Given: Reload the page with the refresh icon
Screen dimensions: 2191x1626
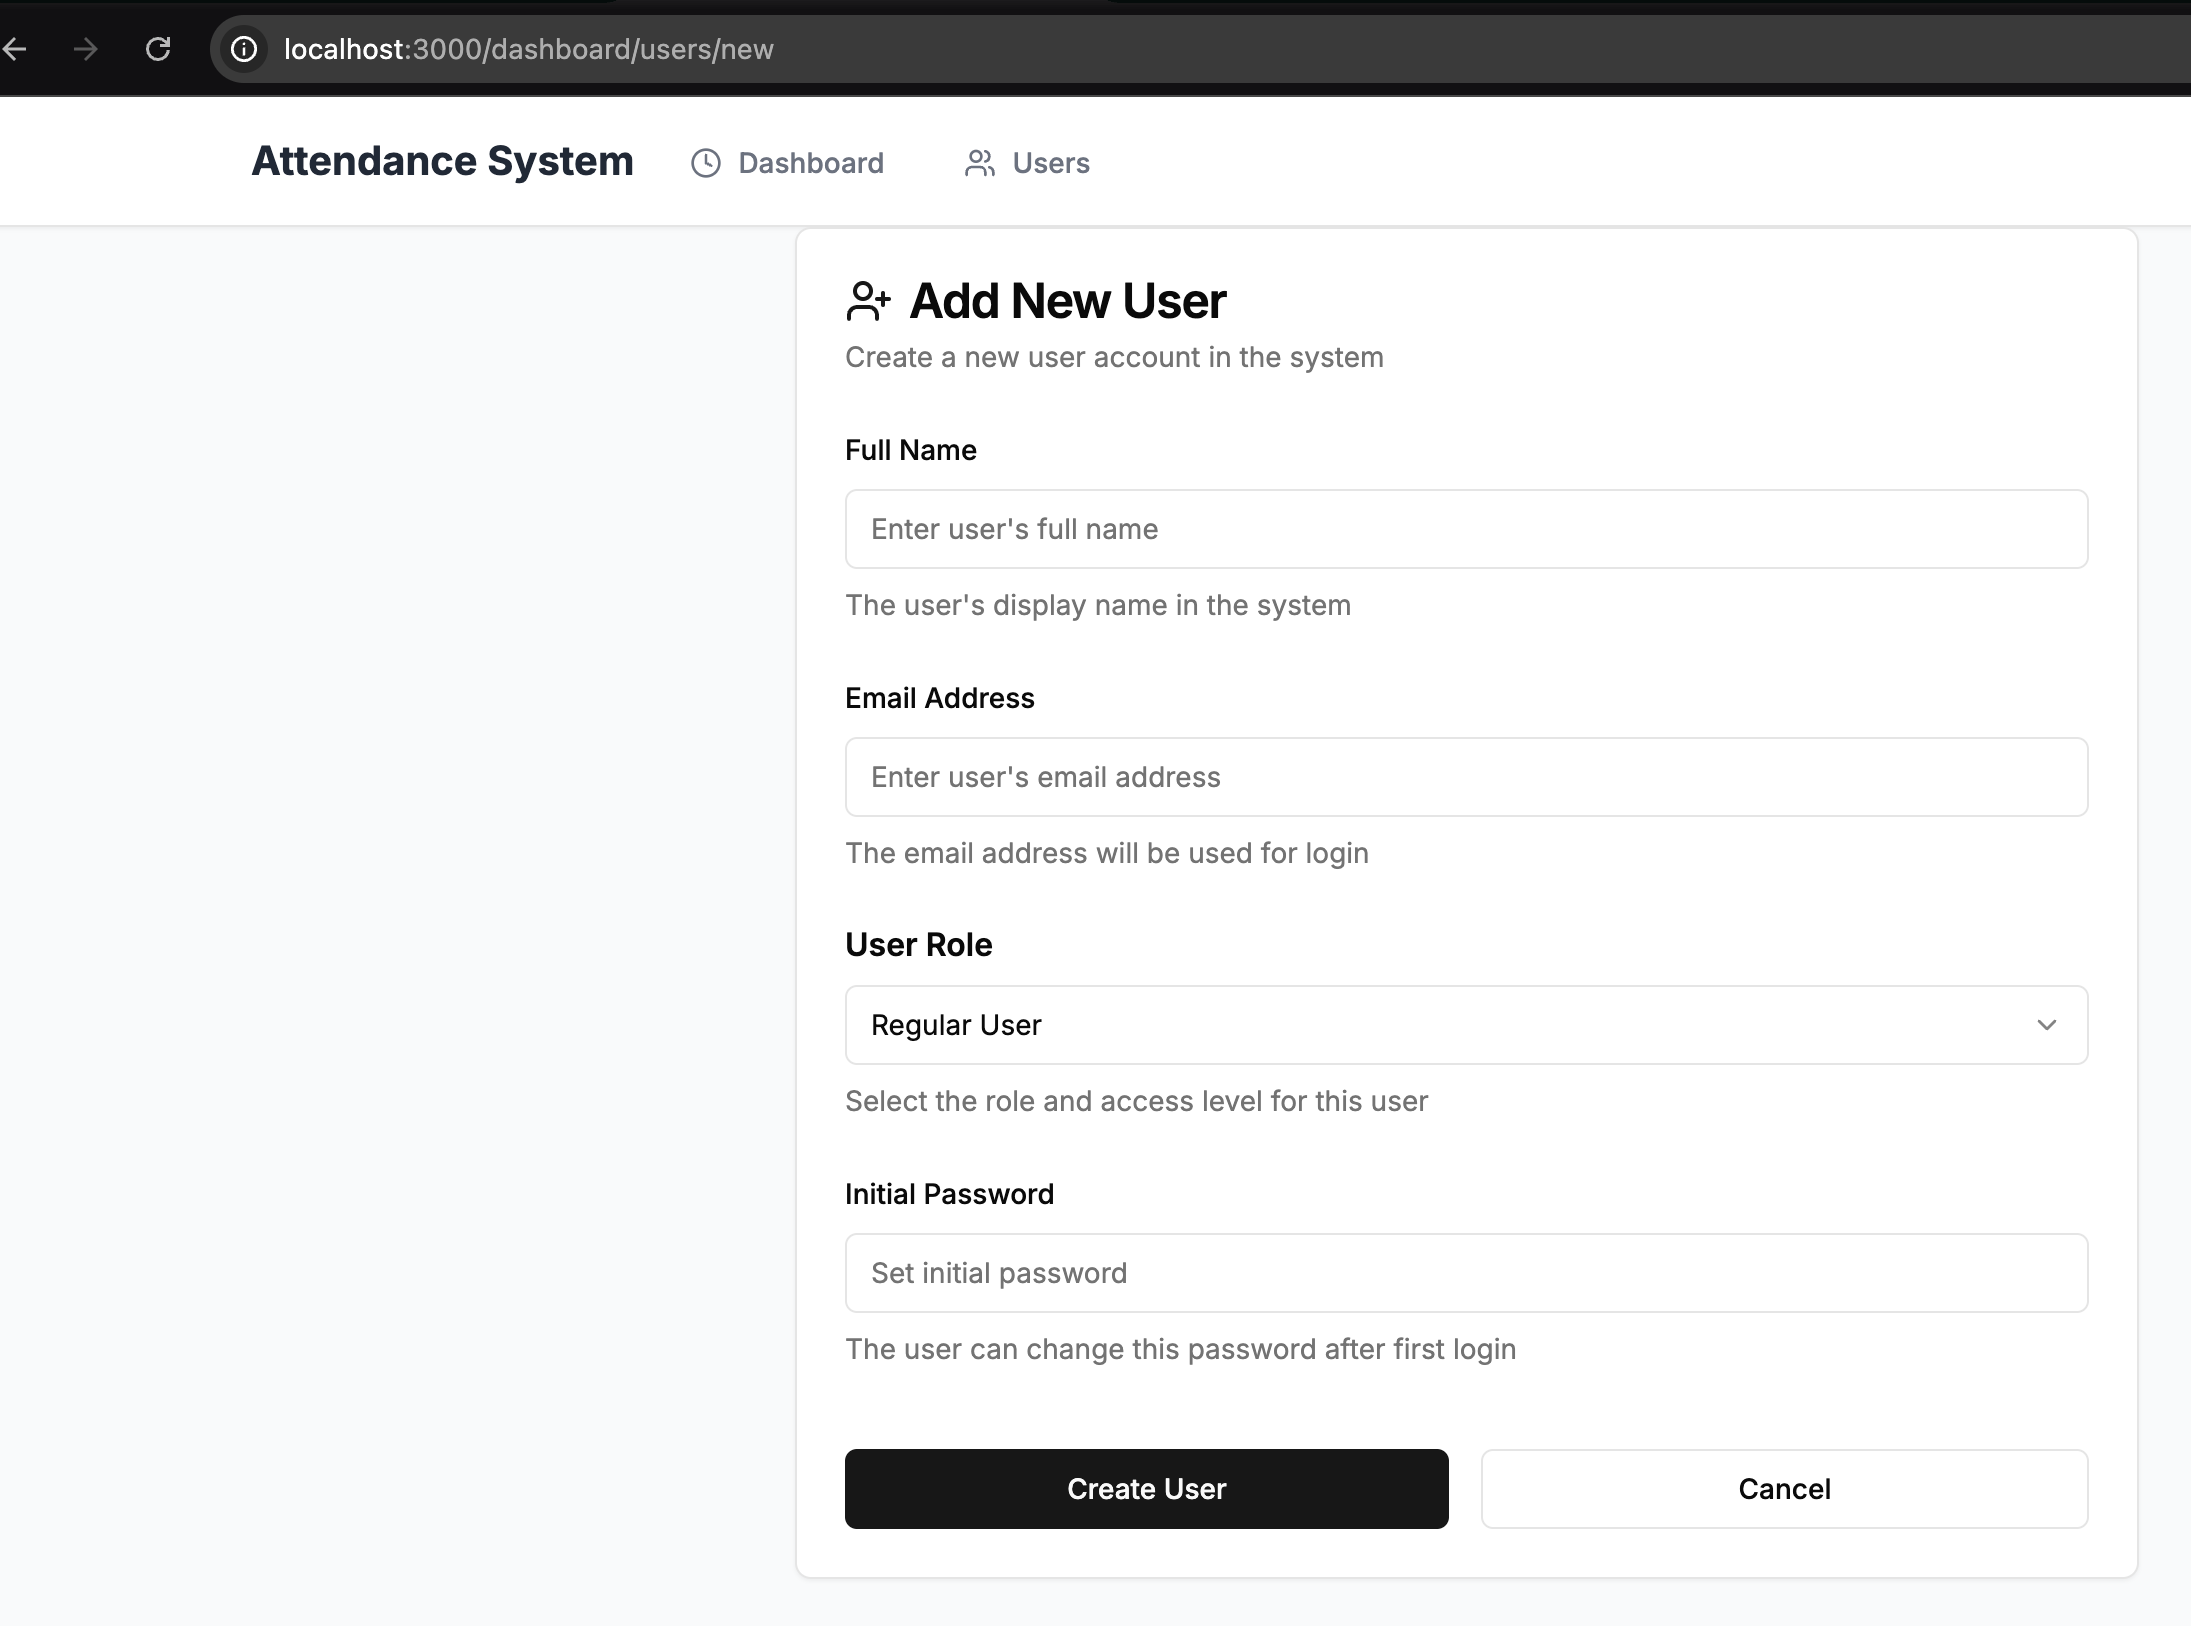Looking at the screenshot, I should click(x=158, y=49).
